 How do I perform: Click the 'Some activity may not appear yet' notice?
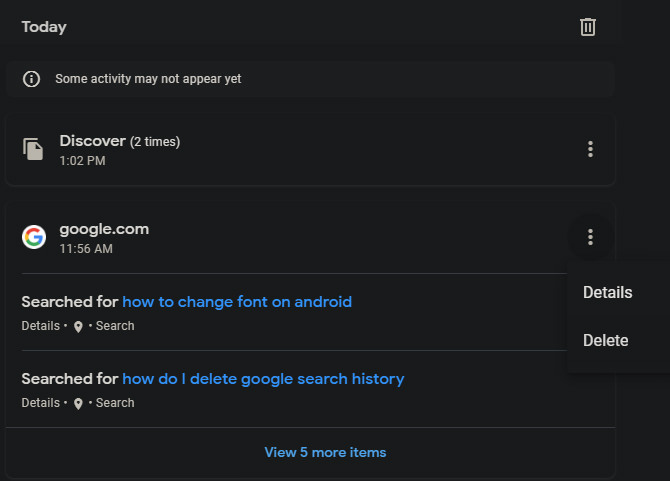(x=148, y=79)
